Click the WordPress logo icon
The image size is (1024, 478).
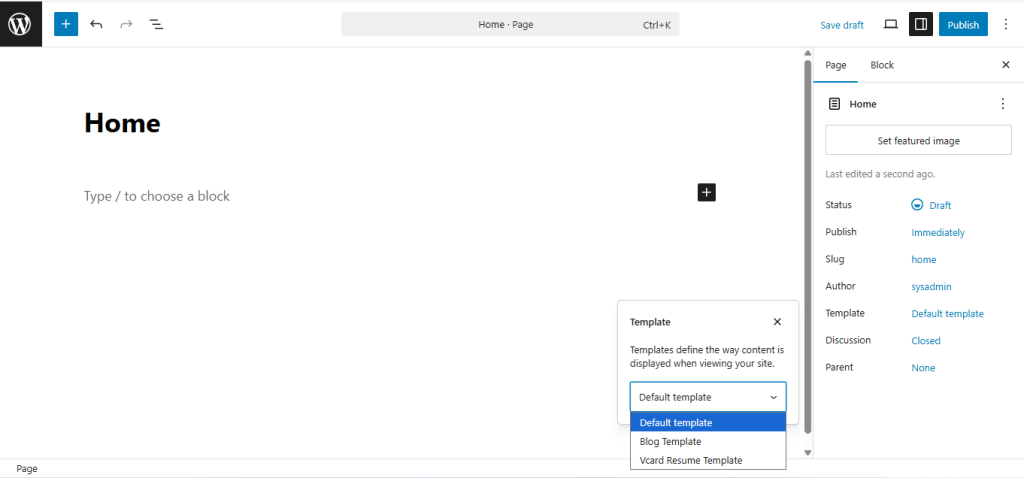pos(21,24)
